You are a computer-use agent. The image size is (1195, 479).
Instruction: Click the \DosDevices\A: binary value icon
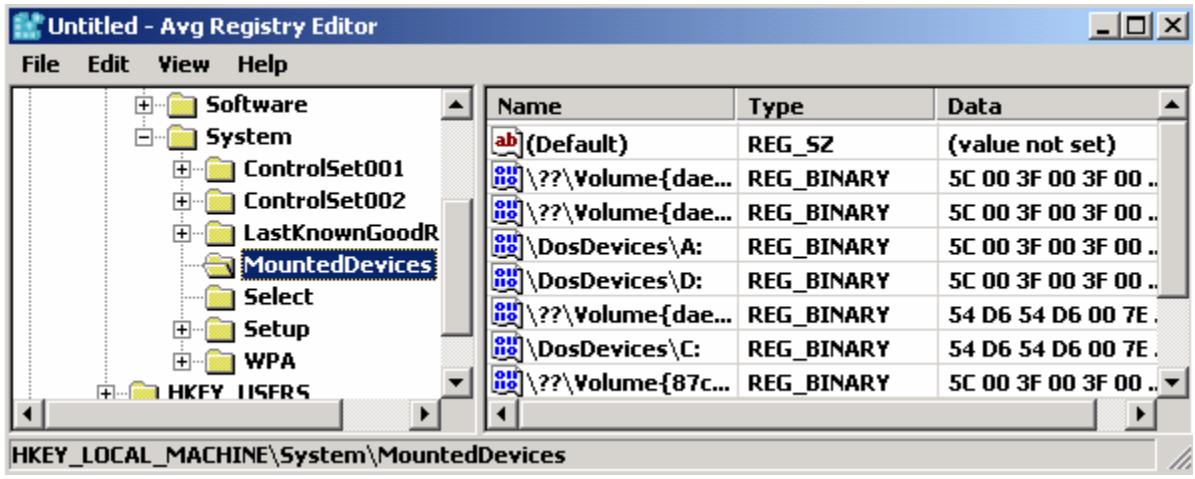click(507, 247)
